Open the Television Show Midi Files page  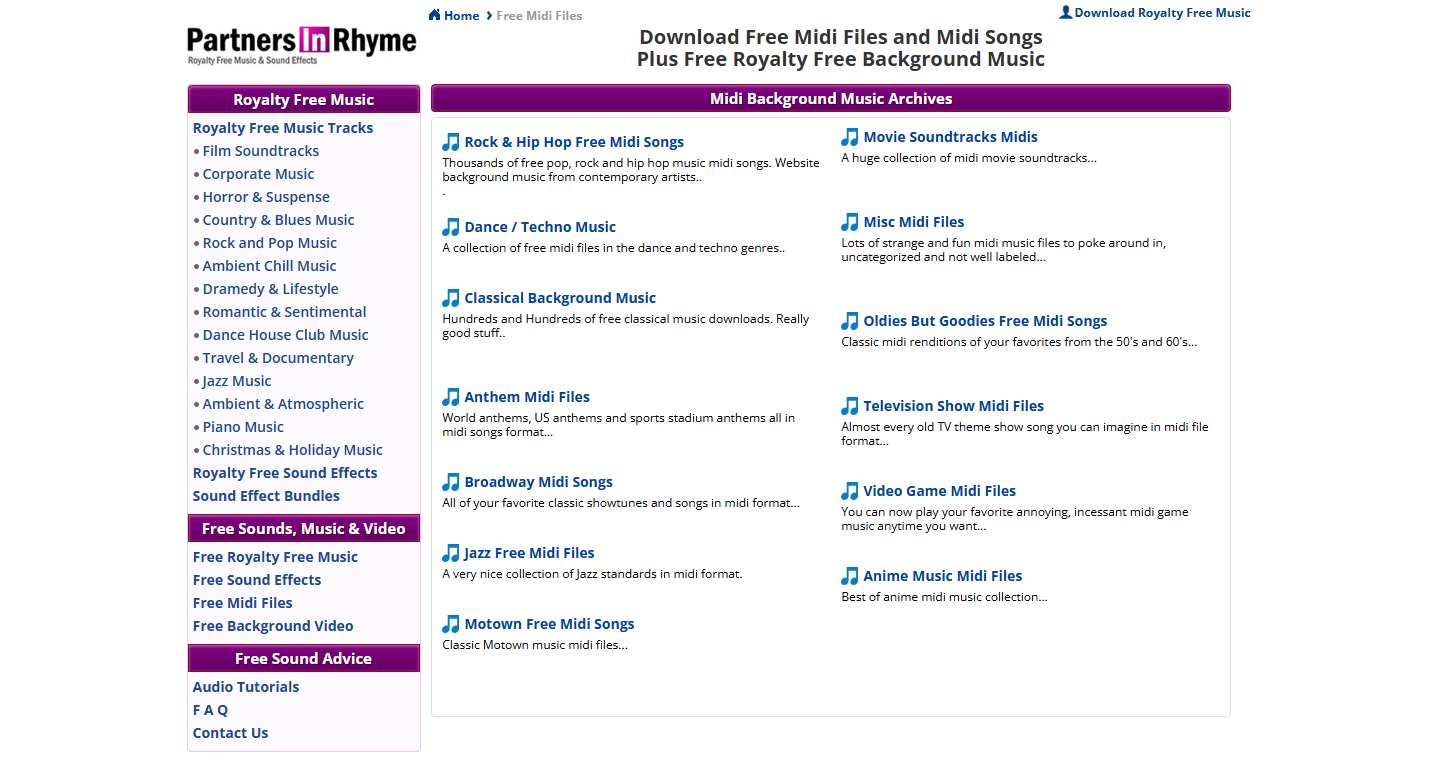coord(951,405)
